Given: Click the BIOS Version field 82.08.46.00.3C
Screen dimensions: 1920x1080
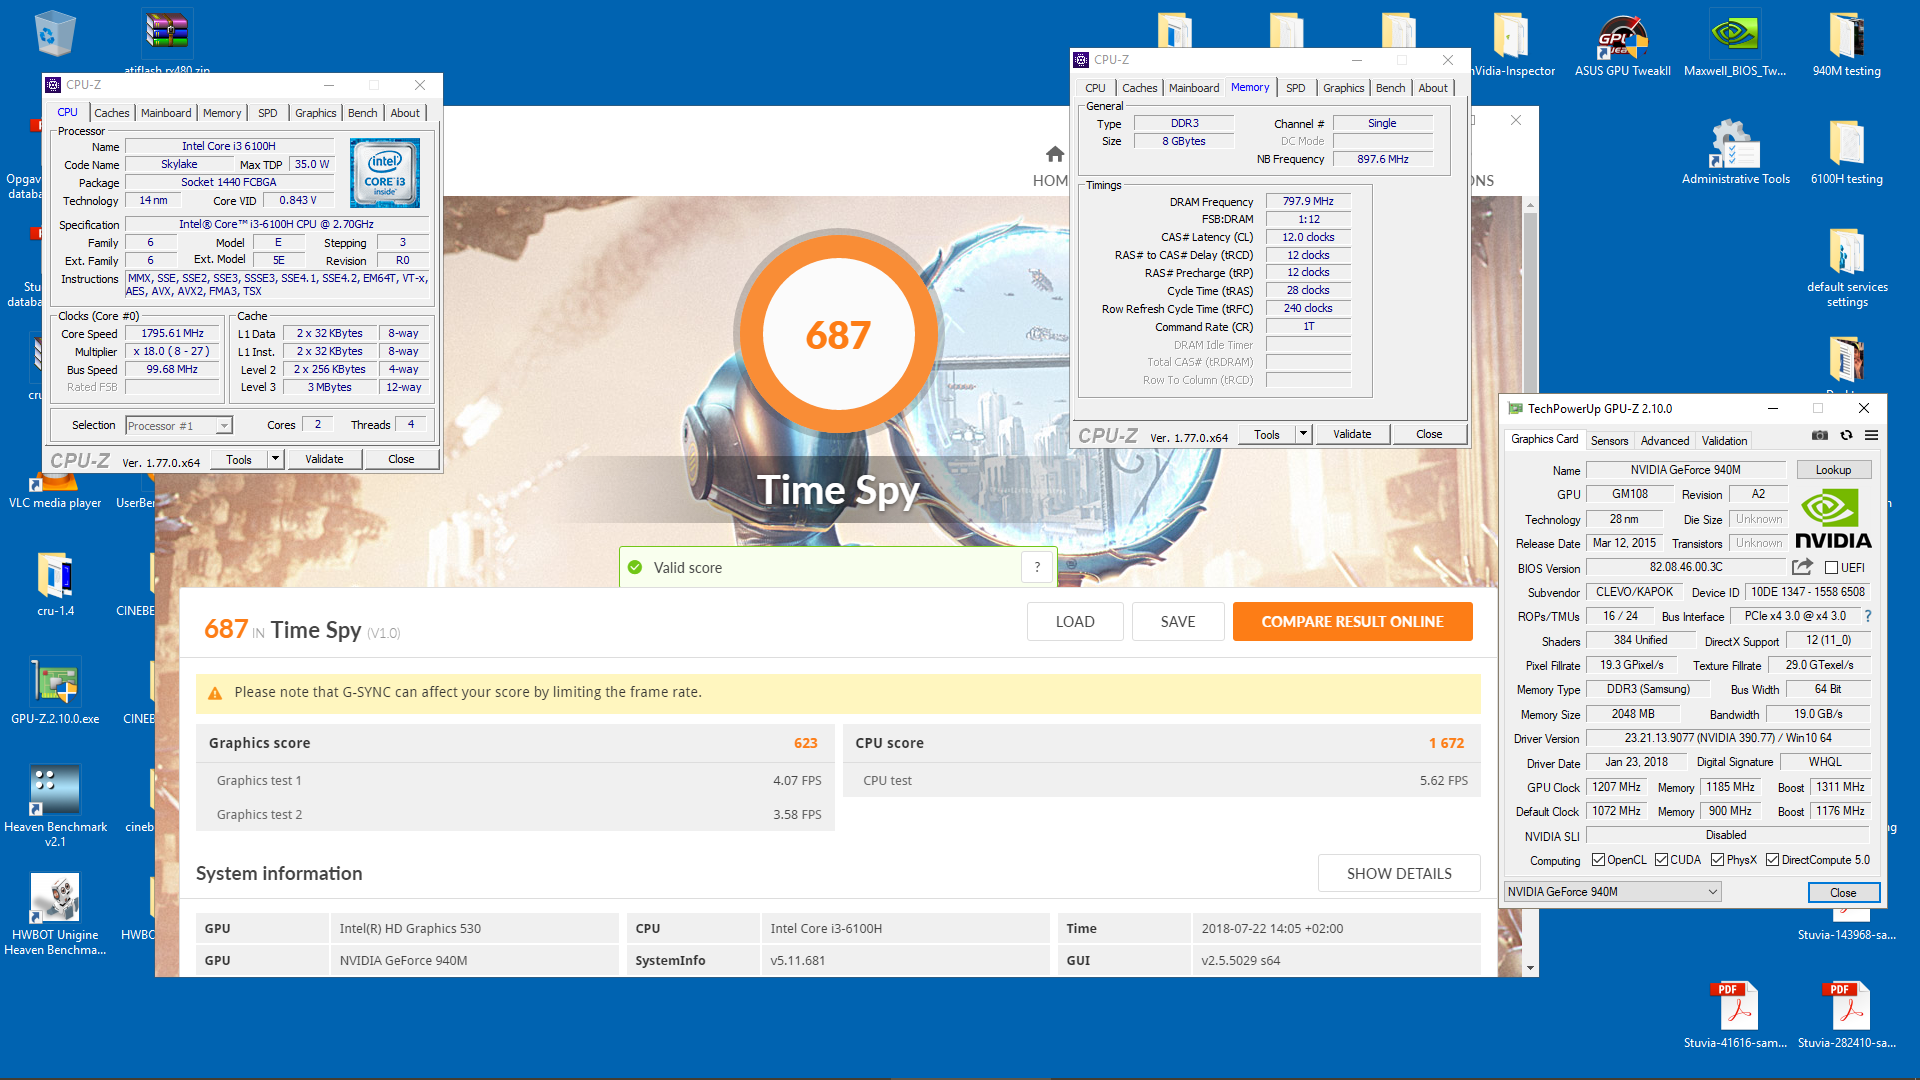Looking at the screenshot, I should 1686,567.
